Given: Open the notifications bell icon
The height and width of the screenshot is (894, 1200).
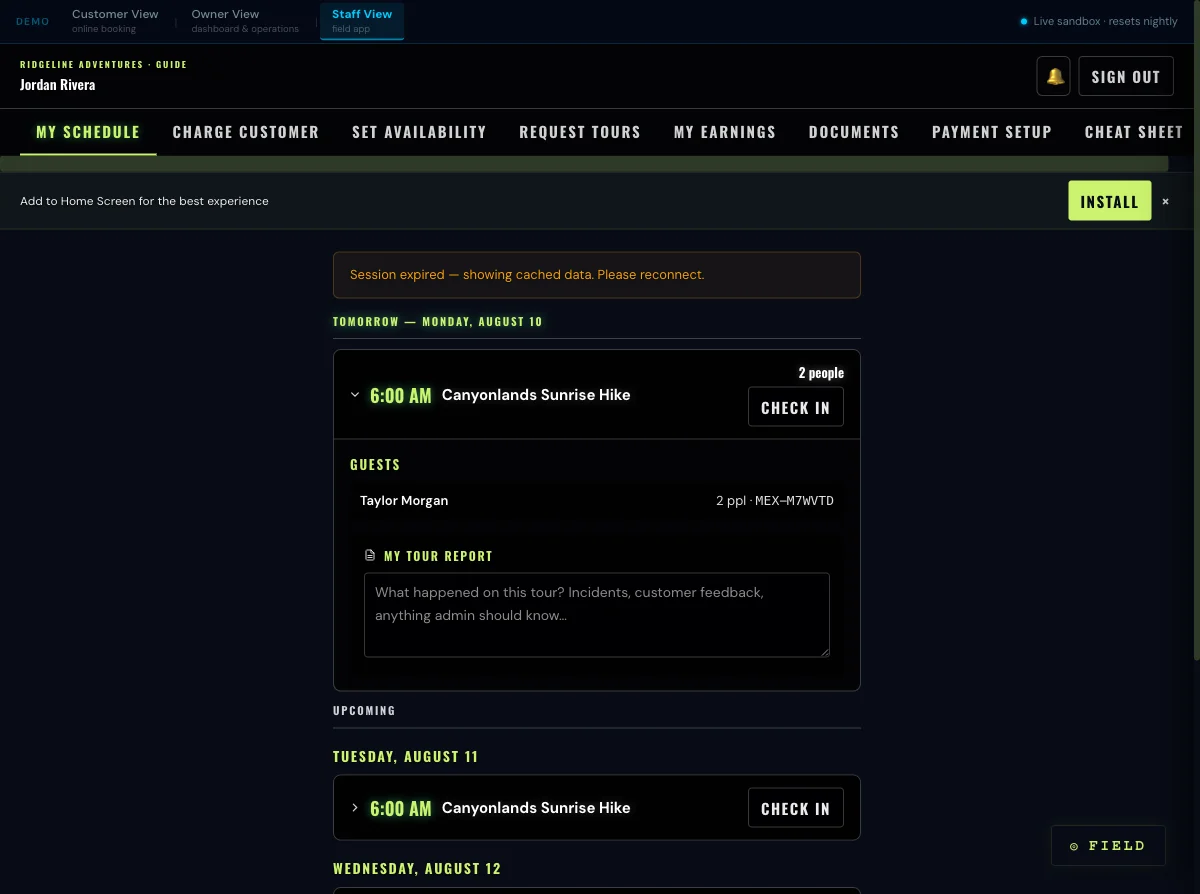Looking at the screenshot, I should click(1054, 76).
